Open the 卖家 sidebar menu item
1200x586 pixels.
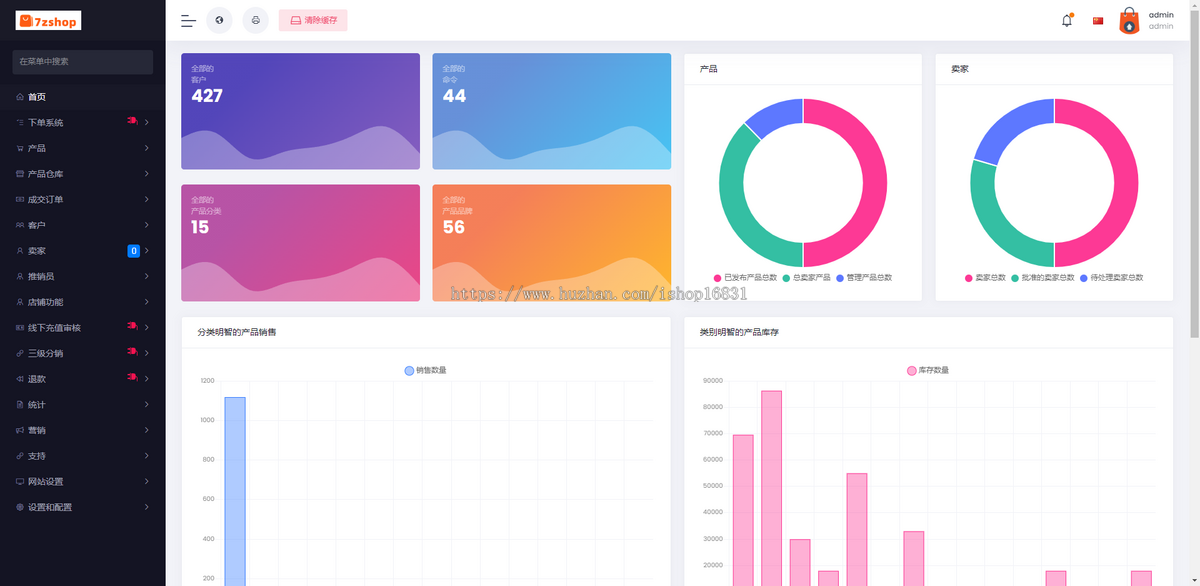pyautogui.click(x=82, y=251)
